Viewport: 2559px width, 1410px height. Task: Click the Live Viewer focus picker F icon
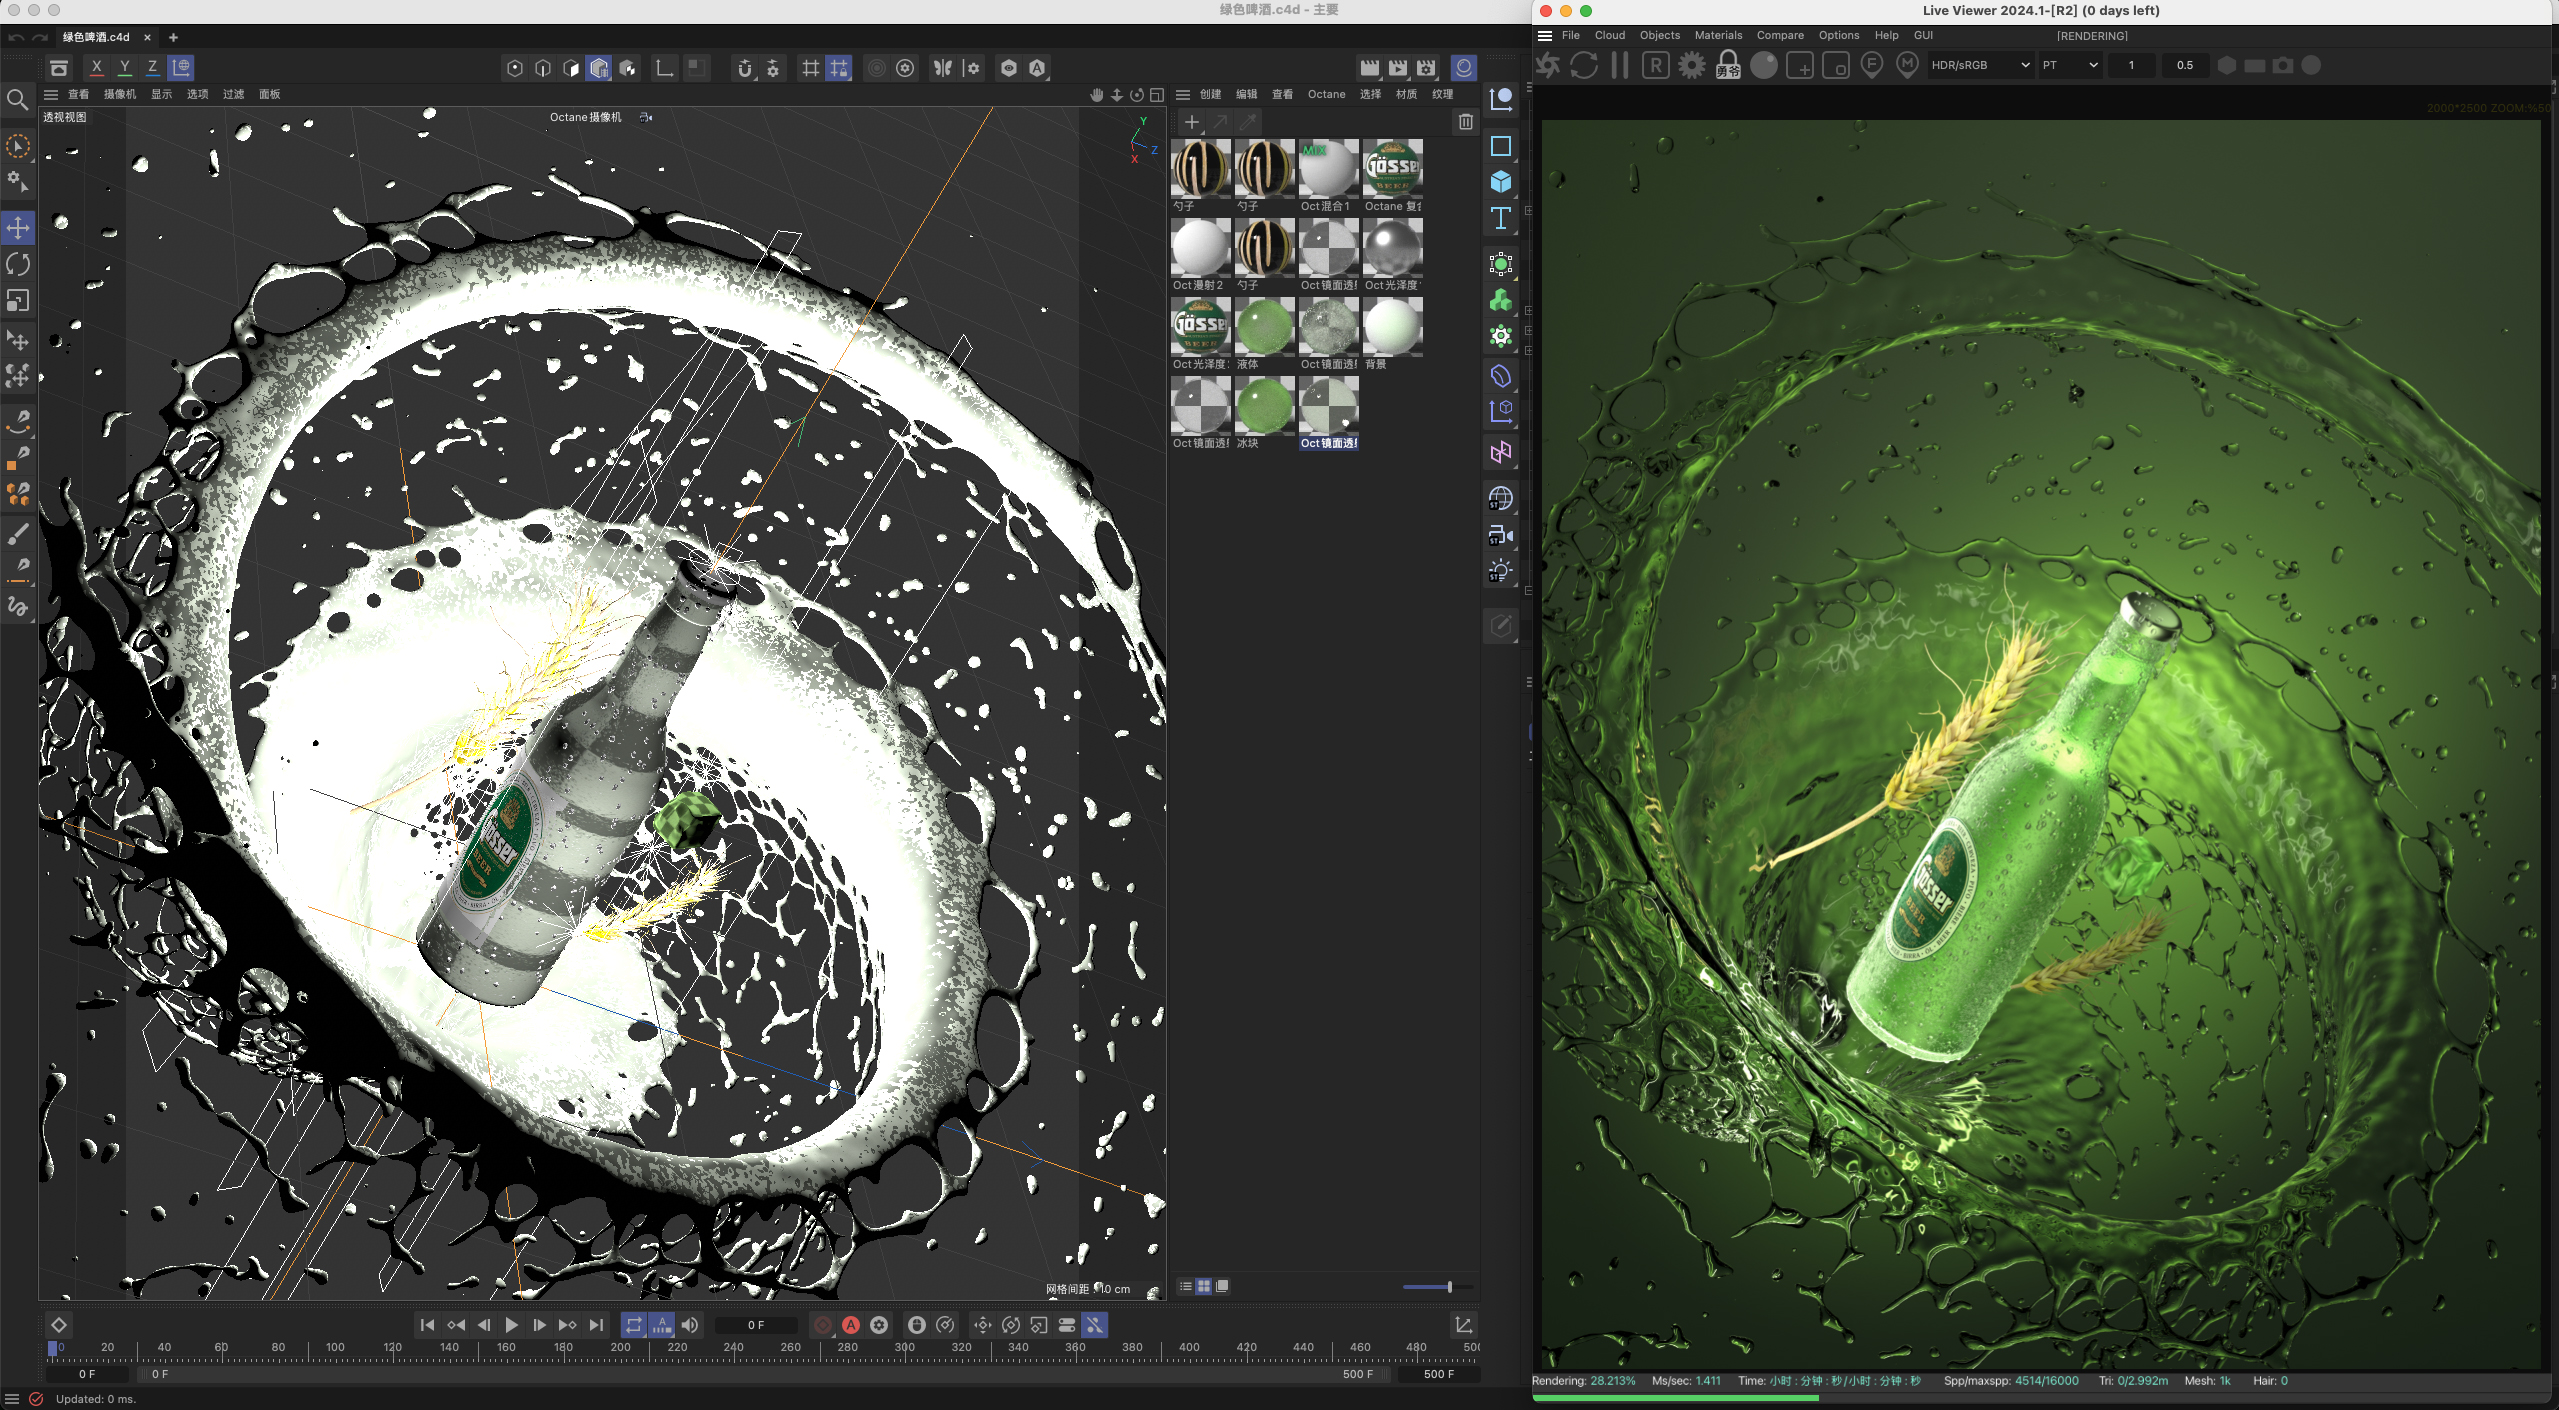(1872, 65)
